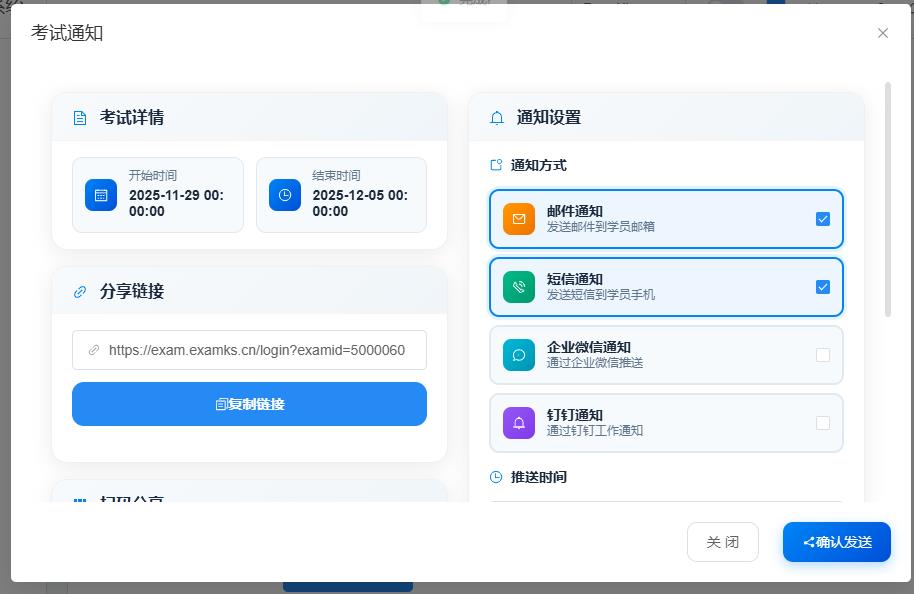This screenshot has height=594, width=914.
Task: Click the 确认发送 button
Action: click(x=837, y=542)
